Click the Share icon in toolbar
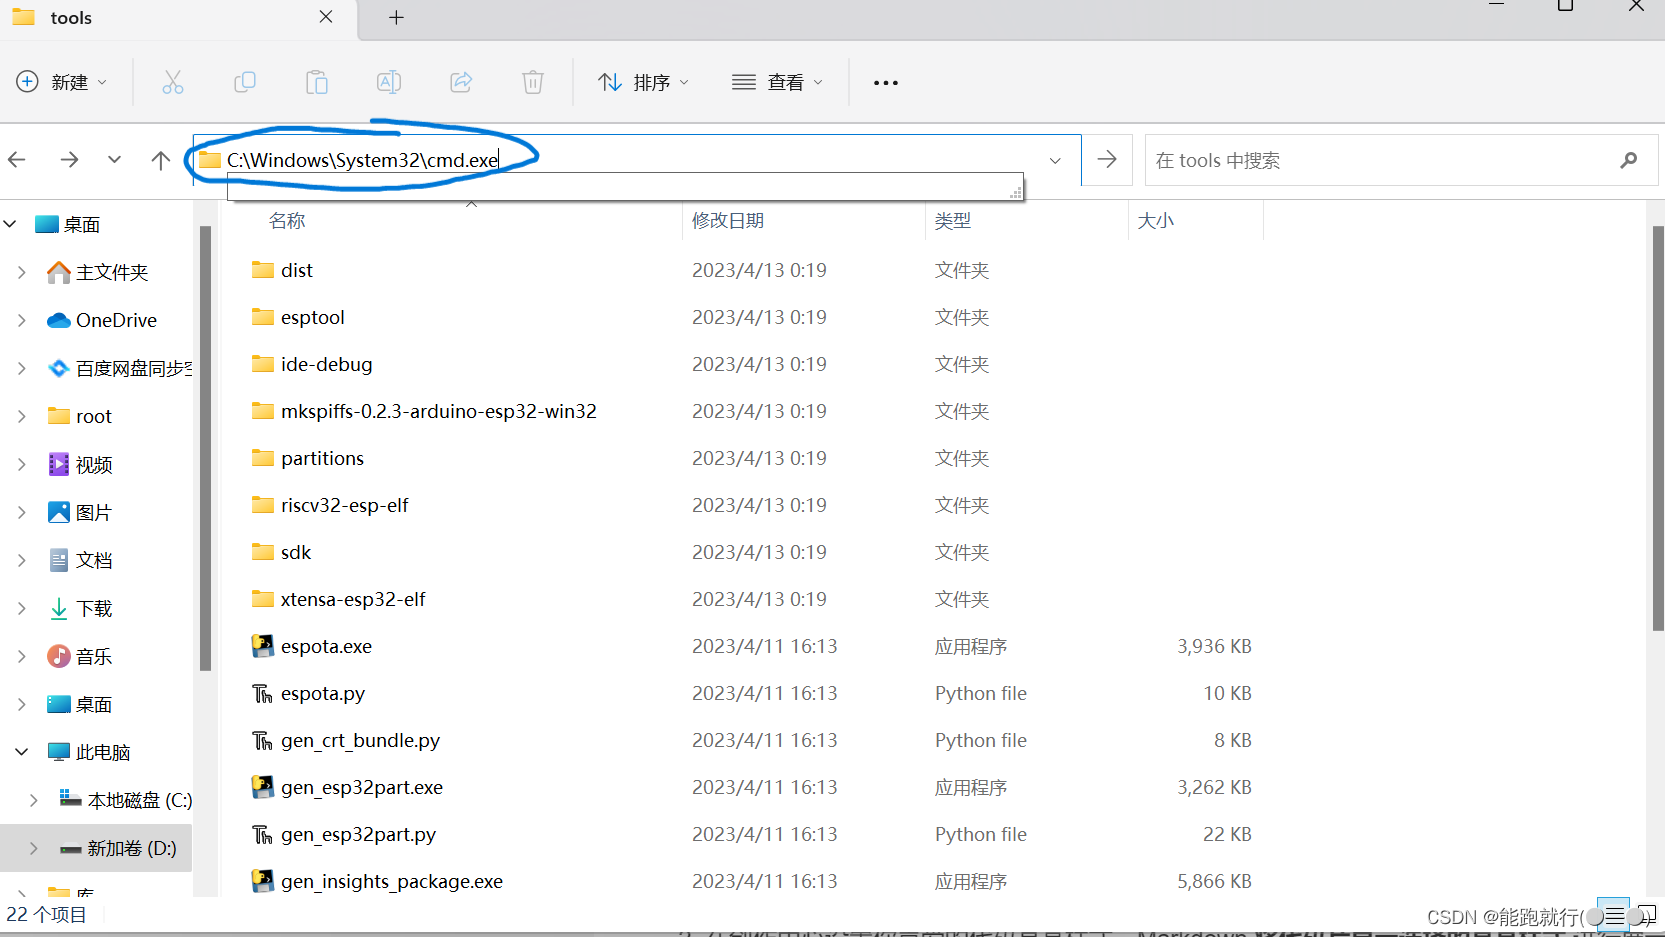The height and width of the screenshot is (937, 1665). tap(461, 82)
